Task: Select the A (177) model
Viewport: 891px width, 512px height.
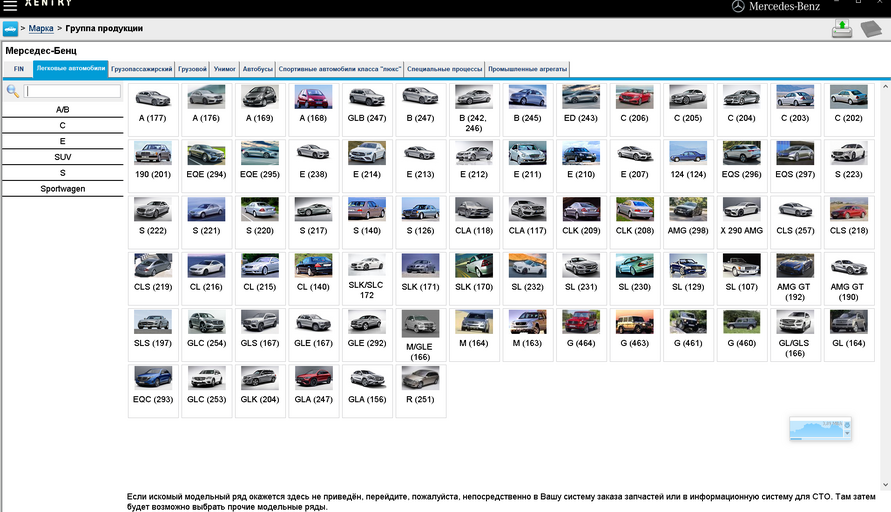Action: [153, 110]
